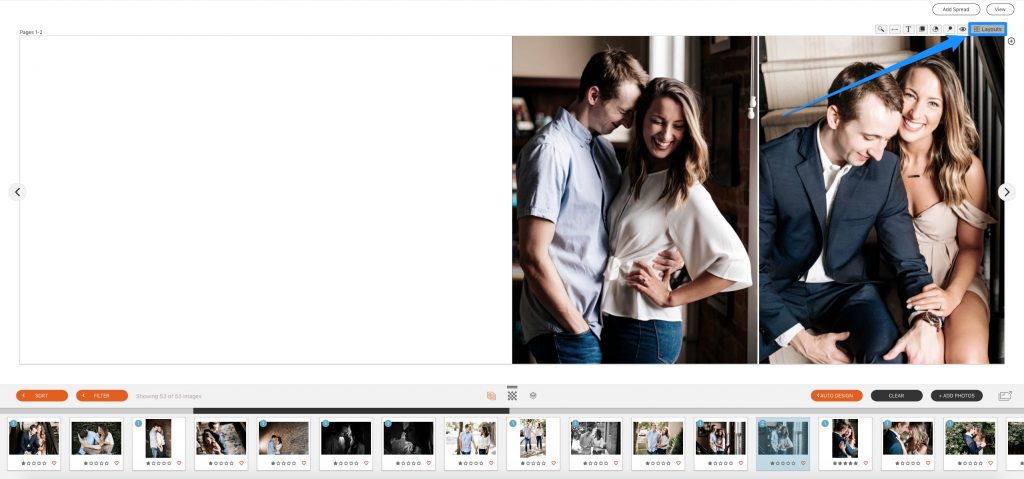The image size is (1024, 479).
Task: Click the horizontal arrows spacing tool
Action: [x=895, y=29]
